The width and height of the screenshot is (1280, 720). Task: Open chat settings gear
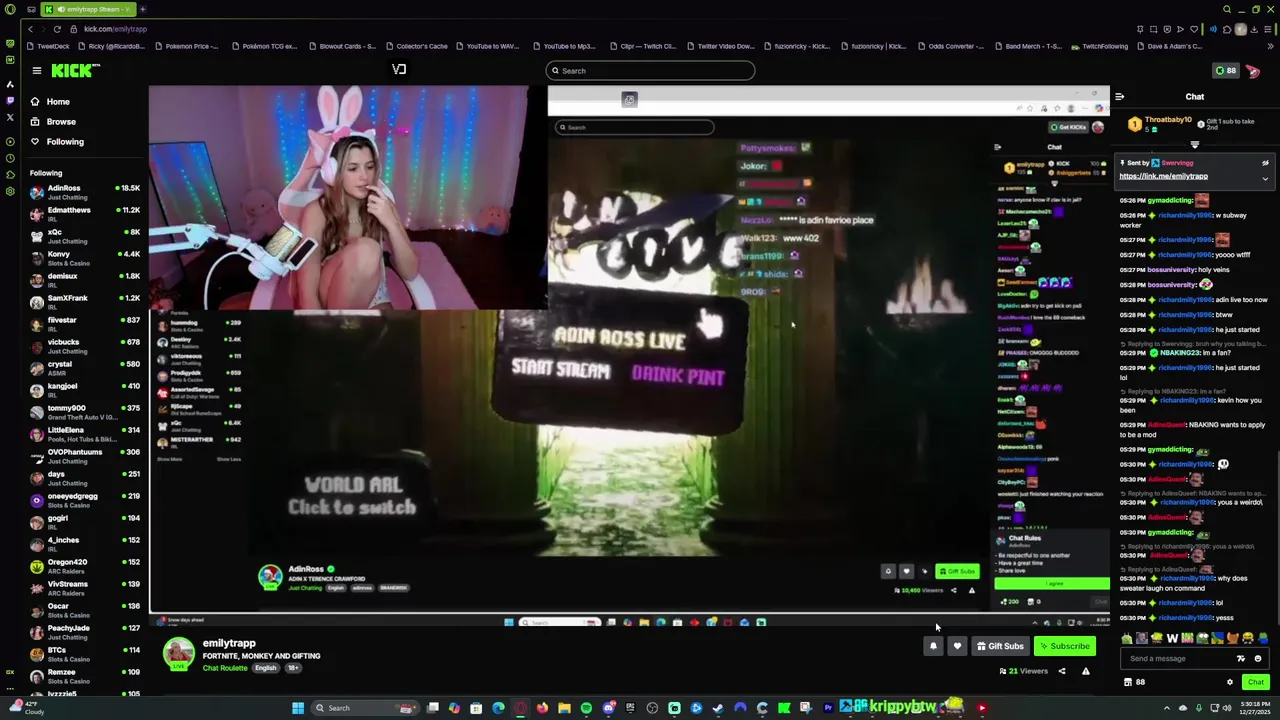tap(1230, 682)
